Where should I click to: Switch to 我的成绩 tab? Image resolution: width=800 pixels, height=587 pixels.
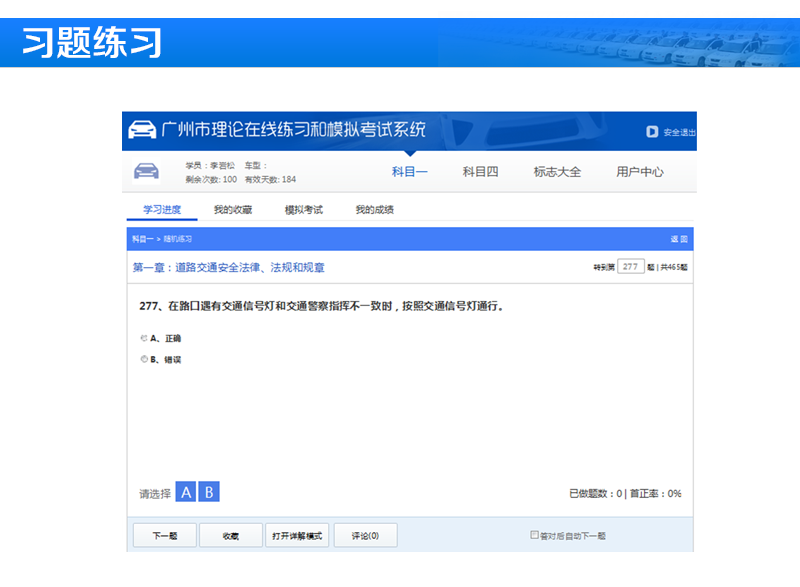[374, 210]
